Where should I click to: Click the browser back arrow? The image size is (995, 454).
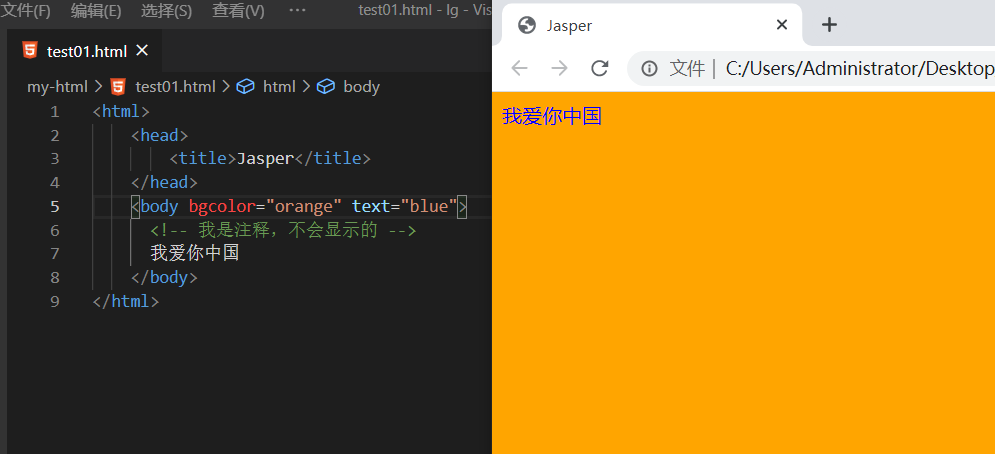click(x=519, y=68)
